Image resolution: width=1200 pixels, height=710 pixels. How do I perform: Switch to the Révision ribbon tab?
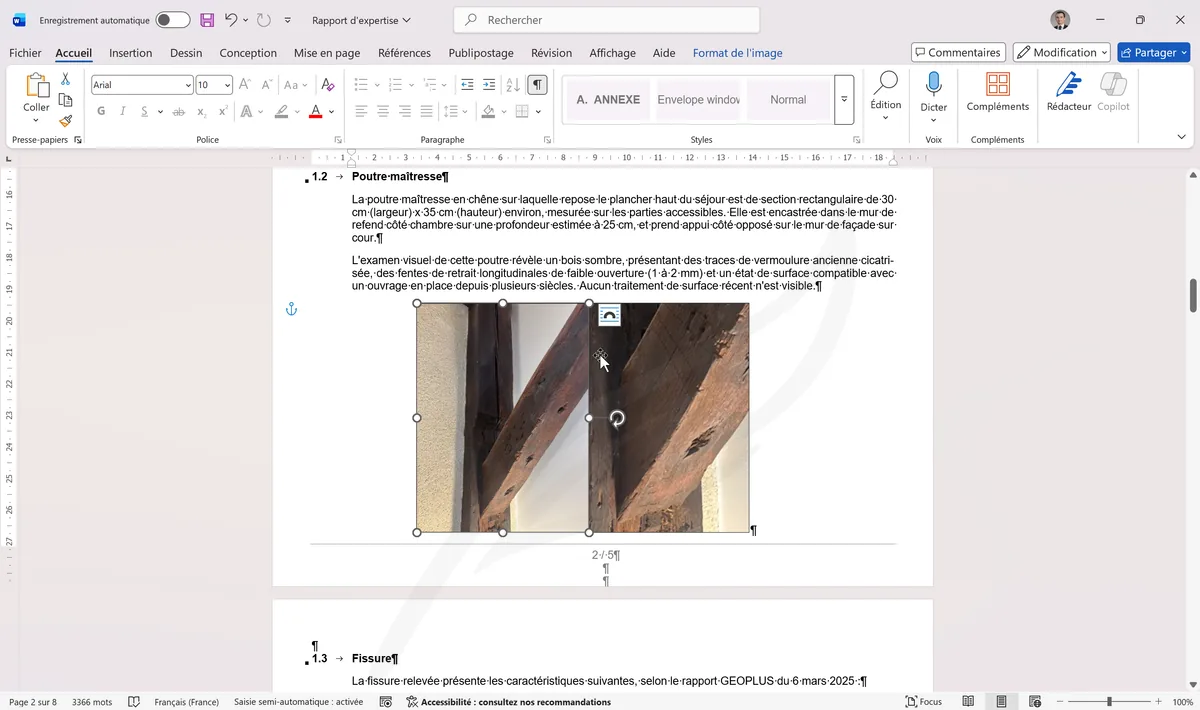[x=551, y=52]
